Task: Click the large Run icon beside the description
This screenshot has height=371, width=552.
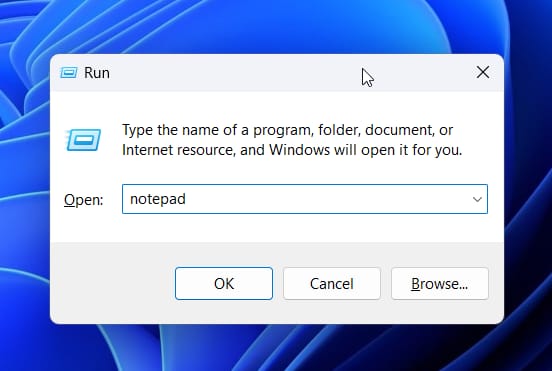Action: point(83,140)
